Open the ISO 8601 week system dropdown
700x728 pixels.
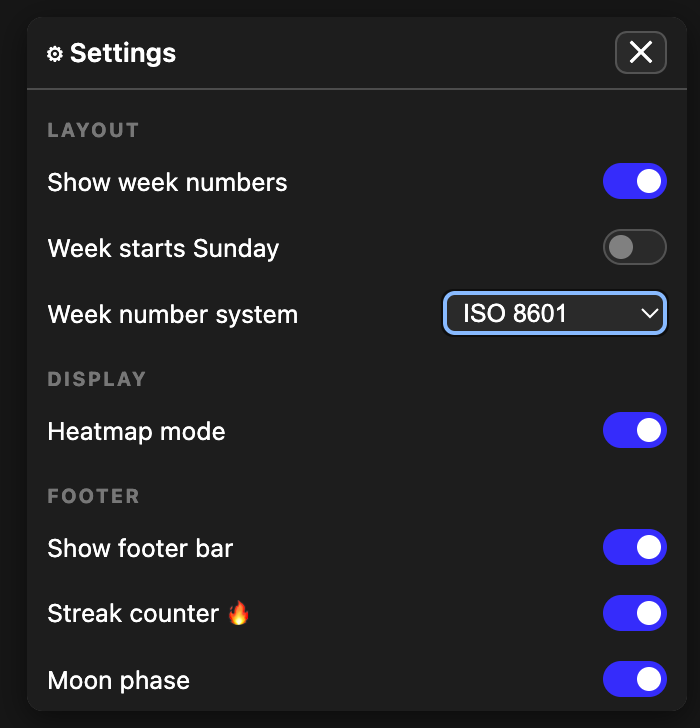click(554, 314)
